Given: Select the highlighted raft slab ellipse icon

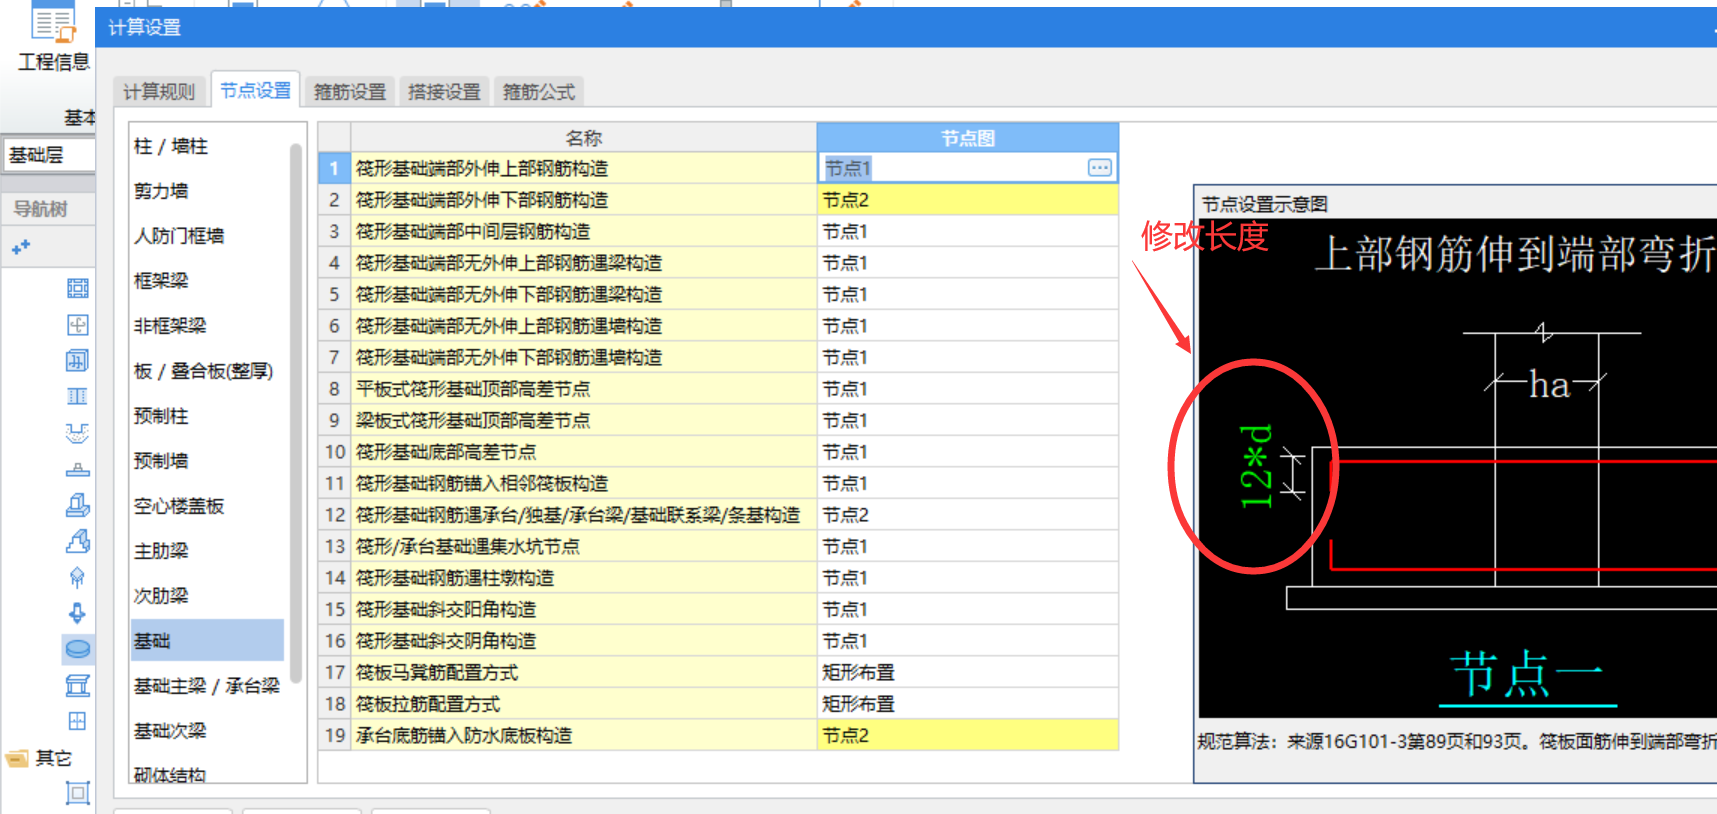Looking at the screenshot, I should (x=77, y=648).
